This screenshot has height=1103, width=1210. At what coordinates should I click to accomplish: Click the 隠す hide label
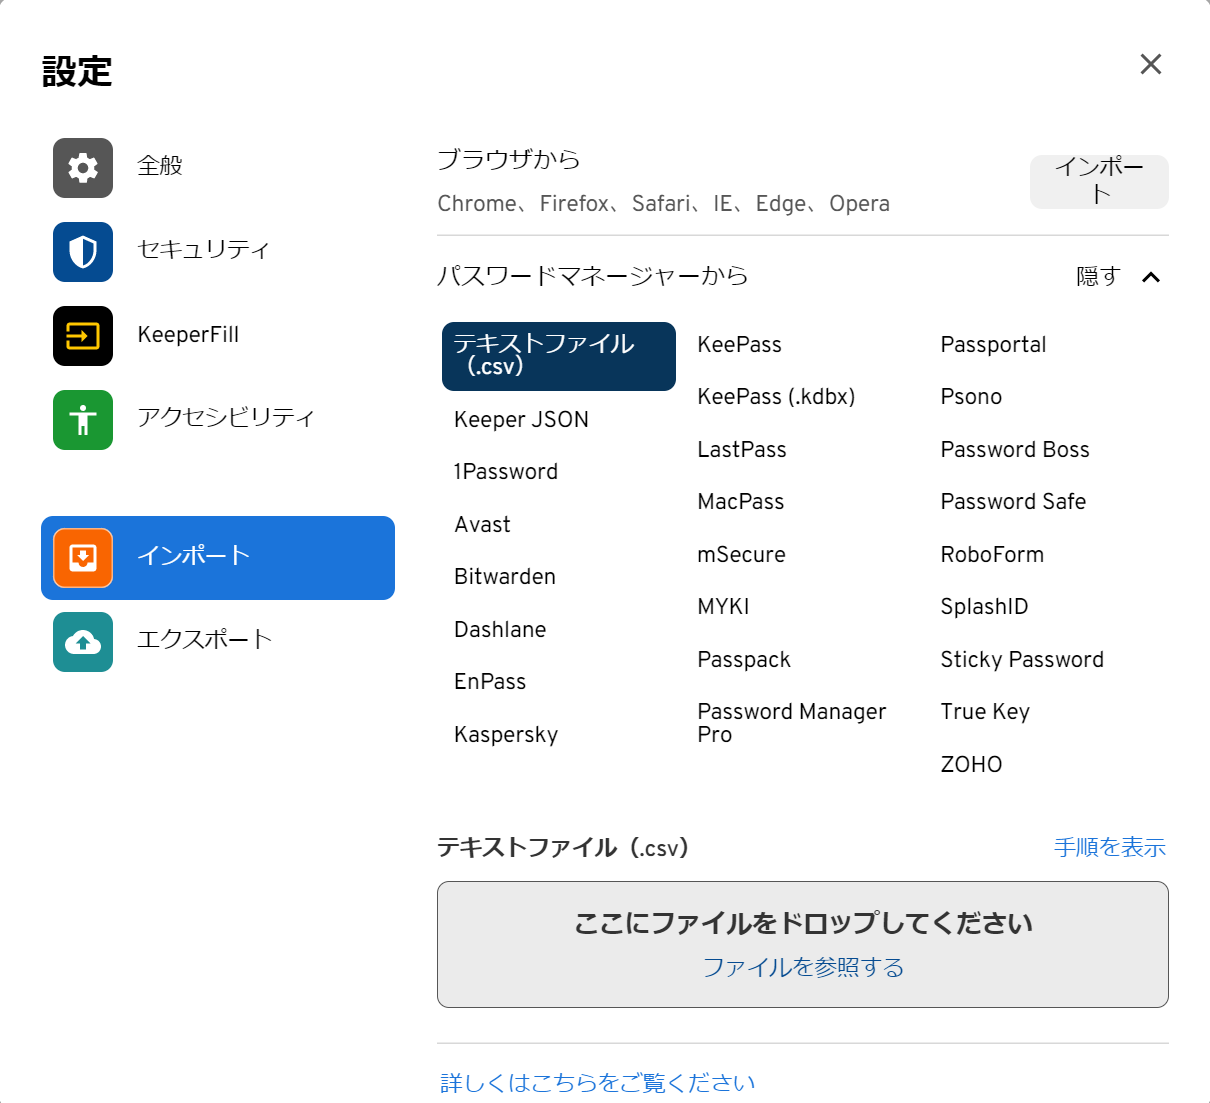click(1098, 277)
